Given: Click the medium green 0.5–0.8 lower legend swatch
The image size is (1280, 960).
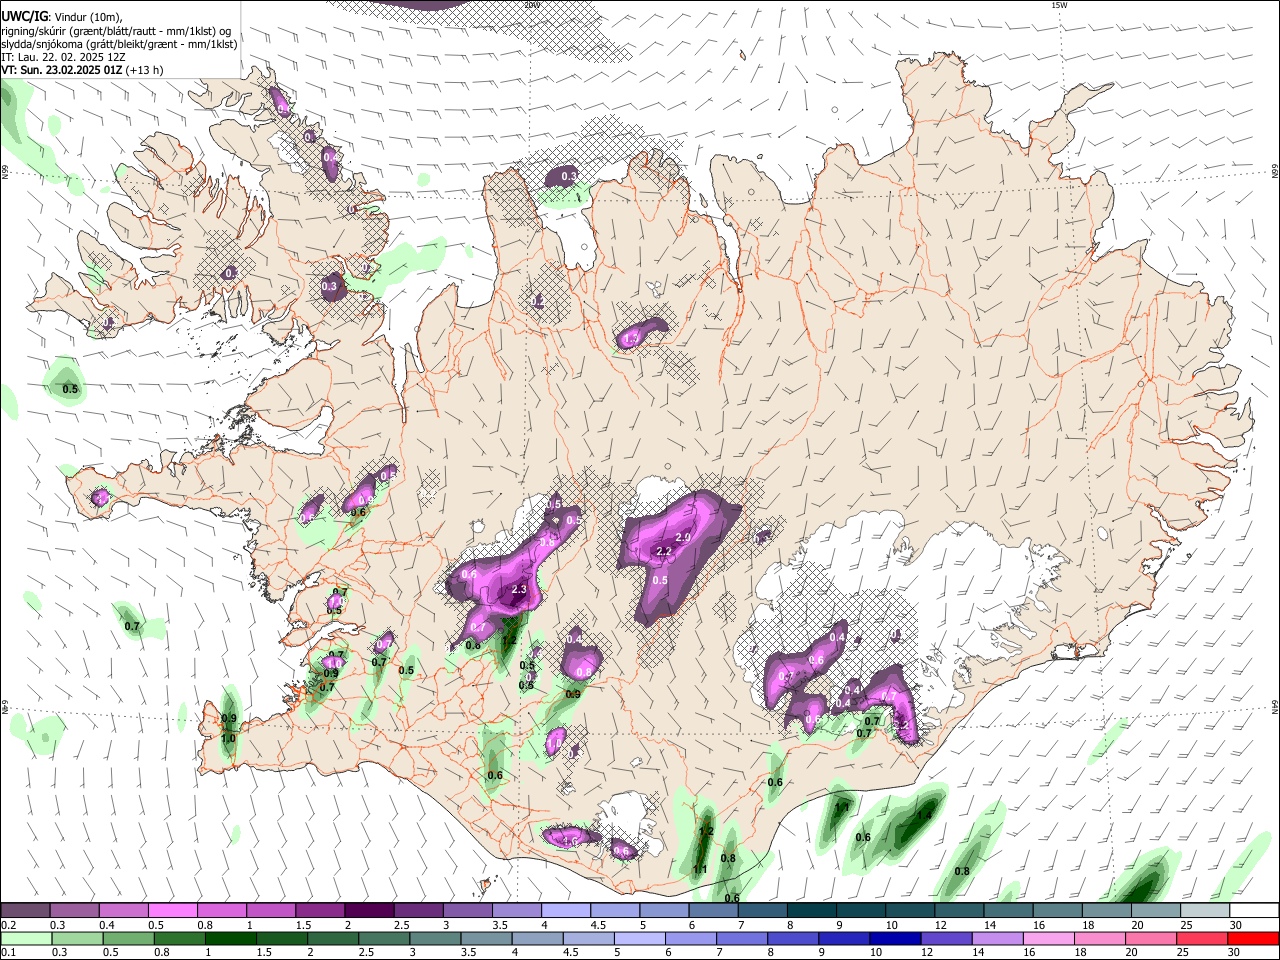Looking at the screenshot, I should coord(128,938).
